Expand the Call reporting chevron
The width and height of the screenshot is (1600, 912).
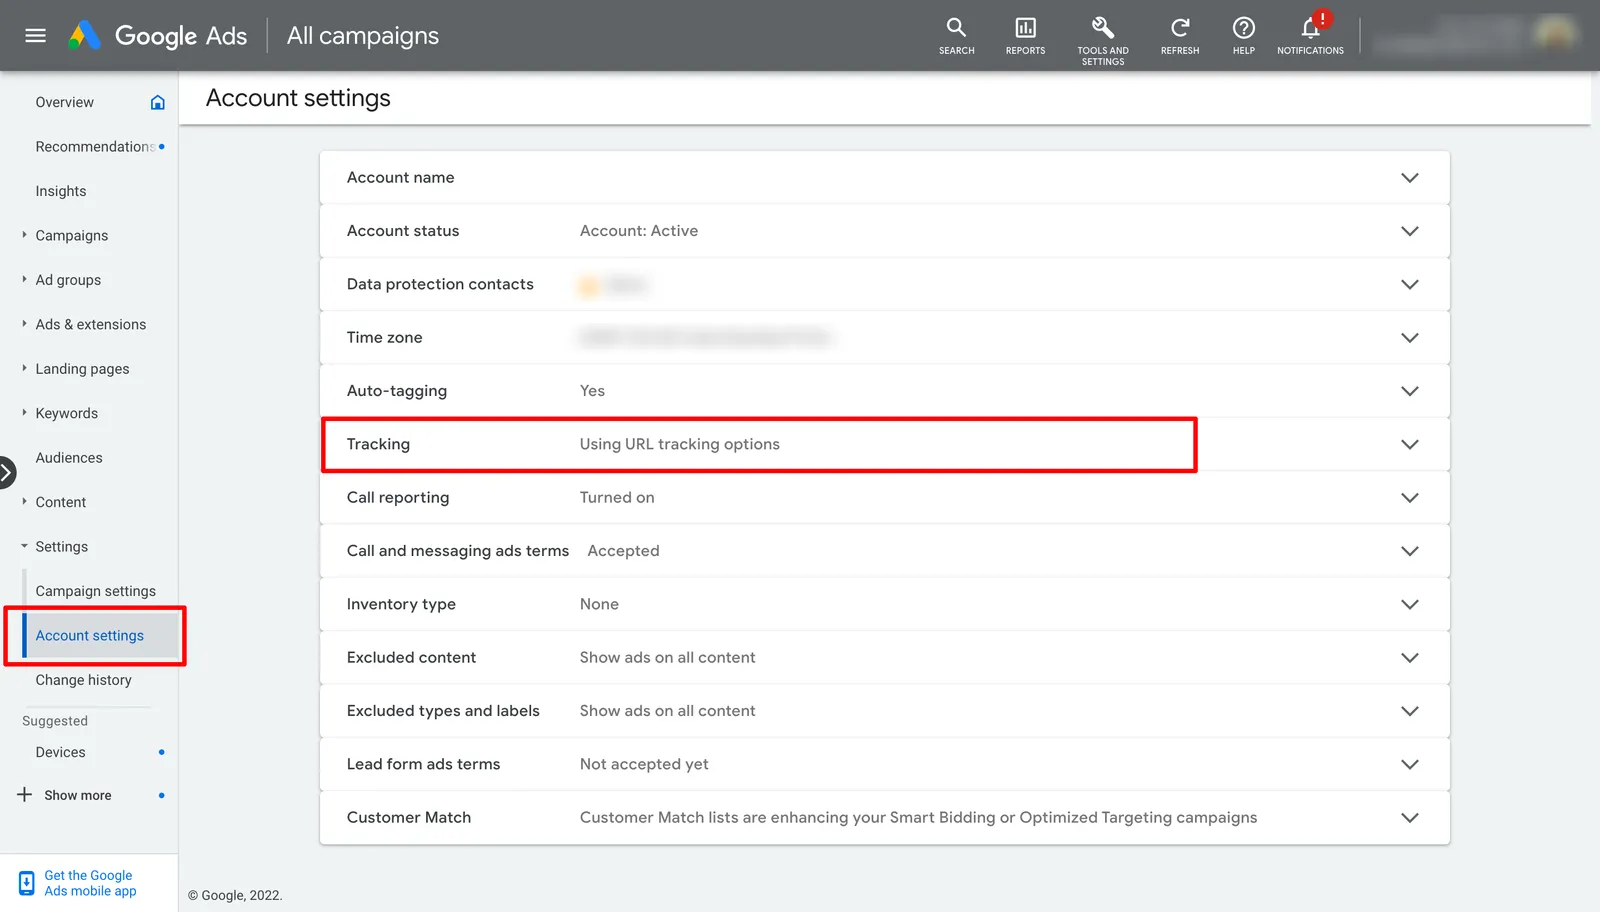(1410, 498)
